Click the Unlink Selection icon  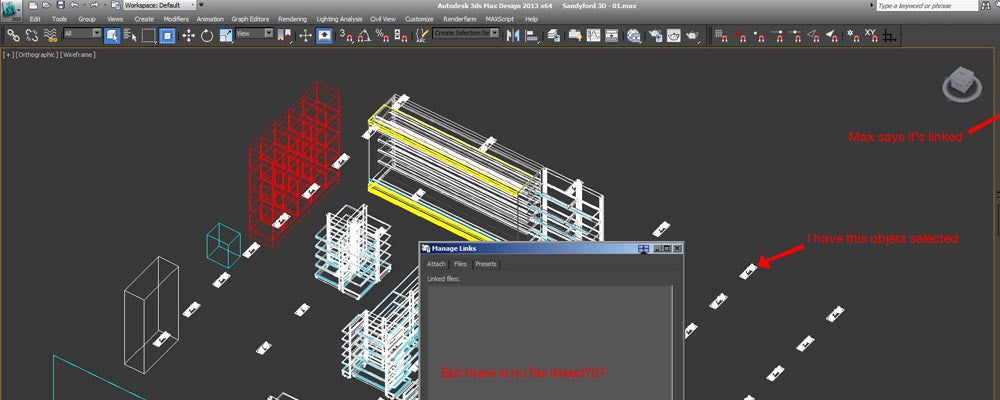coord(31,35)
